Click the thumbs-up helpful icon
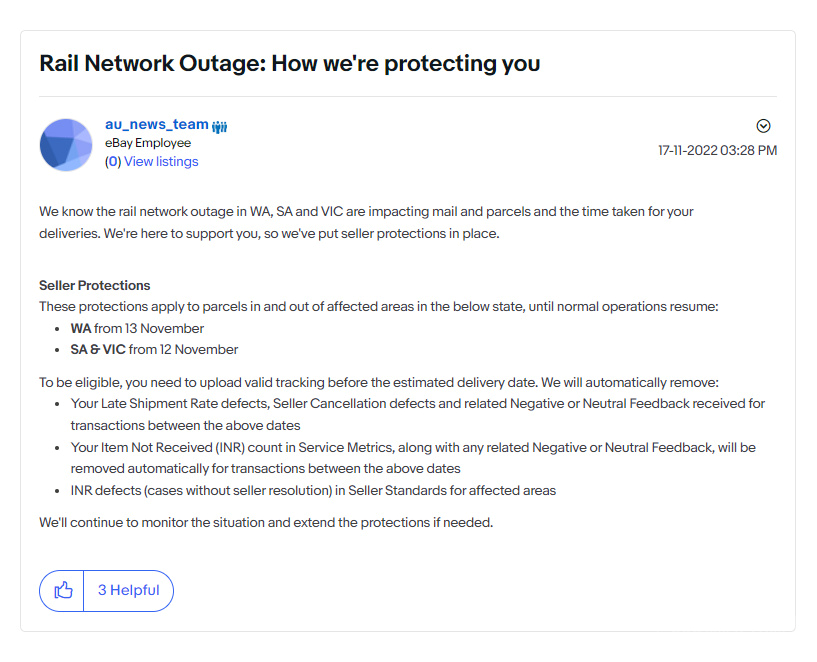Image resolution: width=817 pixels, height=662 pixels. [63, 590]
